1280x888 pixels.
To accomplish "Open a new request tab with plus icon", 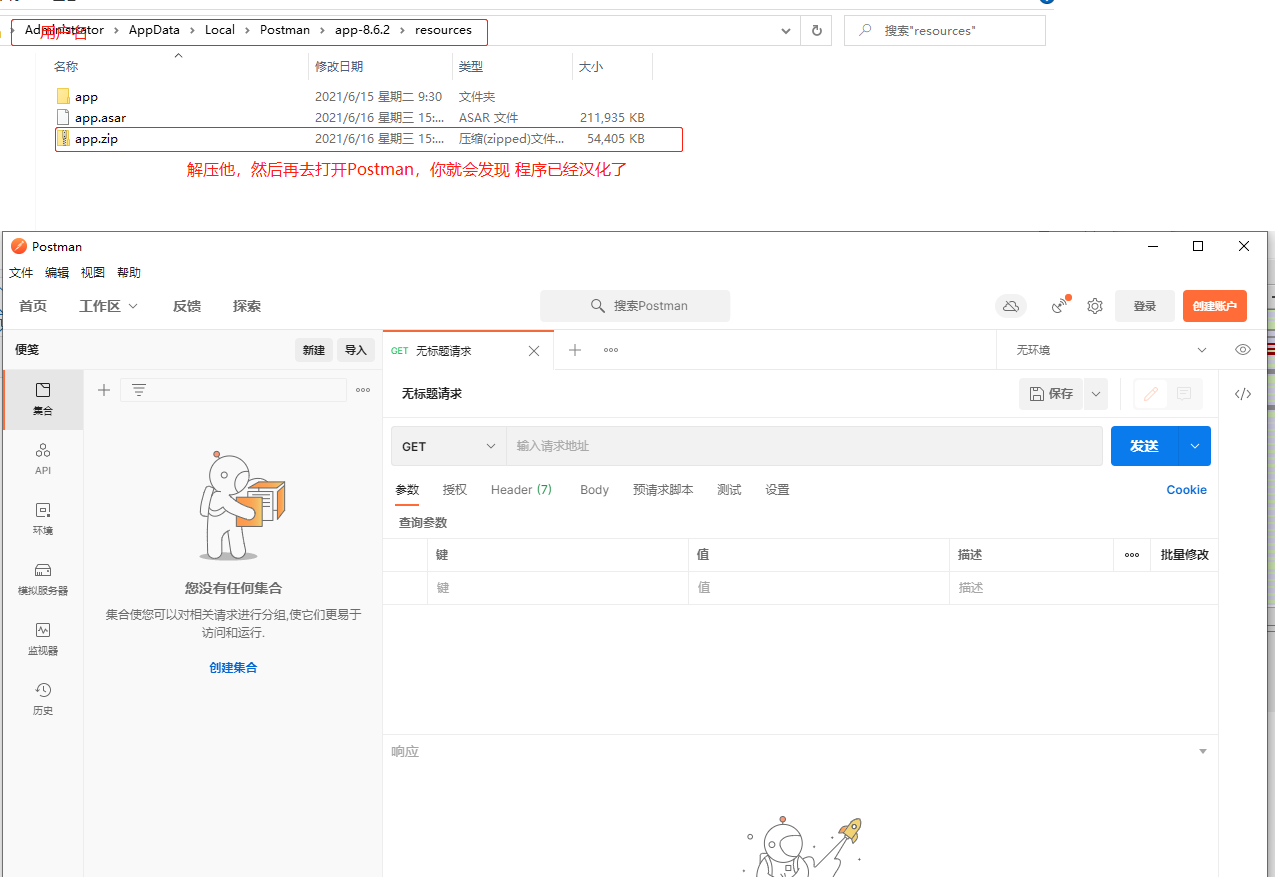I will tap(575, 350).
